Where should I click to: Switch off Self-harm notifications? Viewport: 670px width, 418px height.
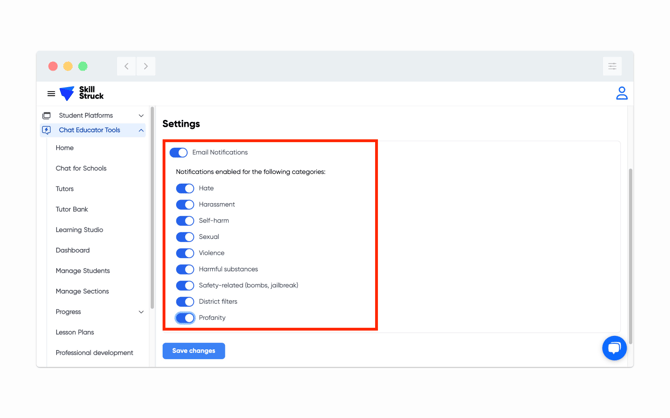point(185,221)
